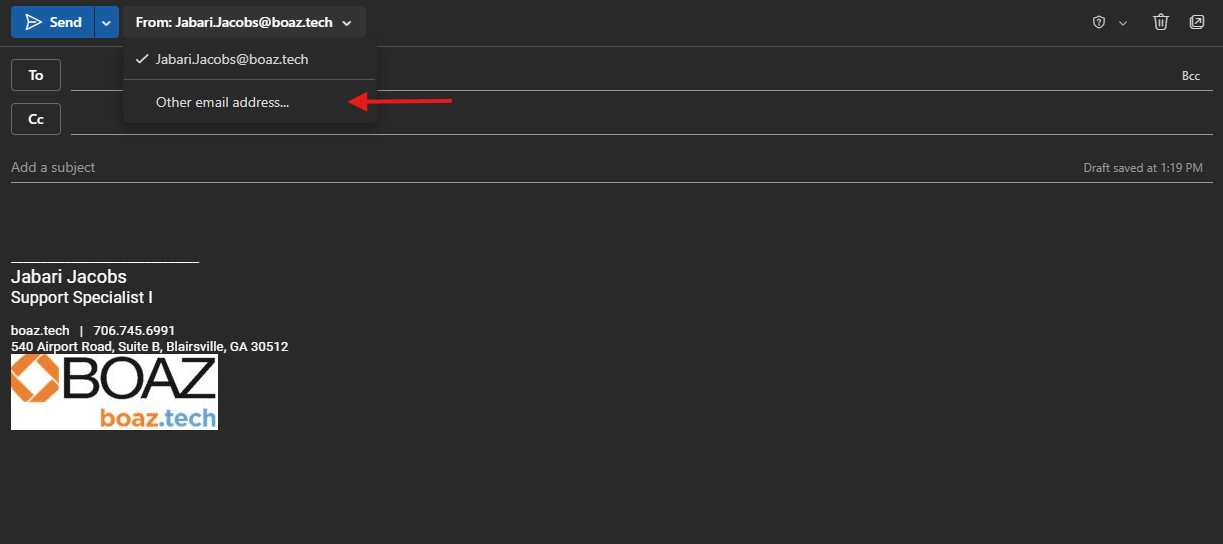Pop out the message into new window
The width and height of the screenshot is (1223, 544).
coord(1197,22)
